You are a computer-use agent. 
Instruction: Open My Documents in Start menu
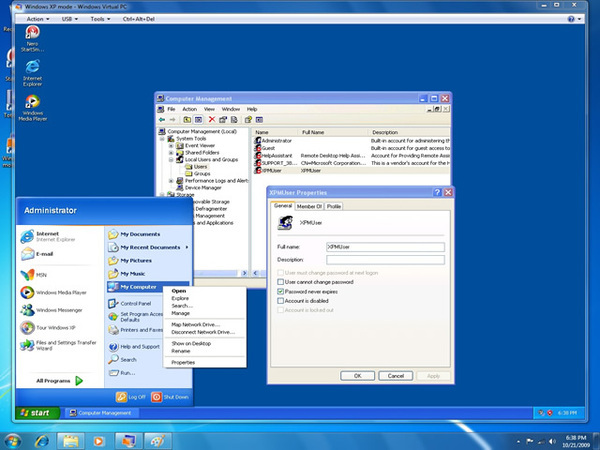(x=134, y=234)
